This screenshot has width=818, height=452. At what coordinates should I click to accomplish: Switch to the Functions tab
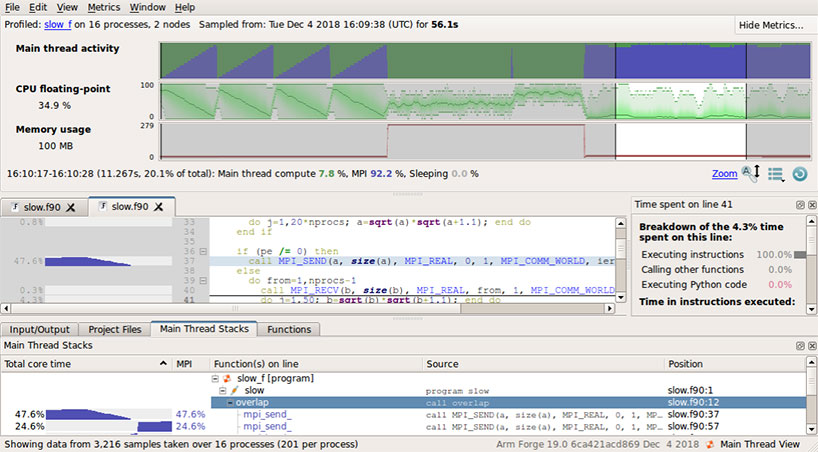291,329
